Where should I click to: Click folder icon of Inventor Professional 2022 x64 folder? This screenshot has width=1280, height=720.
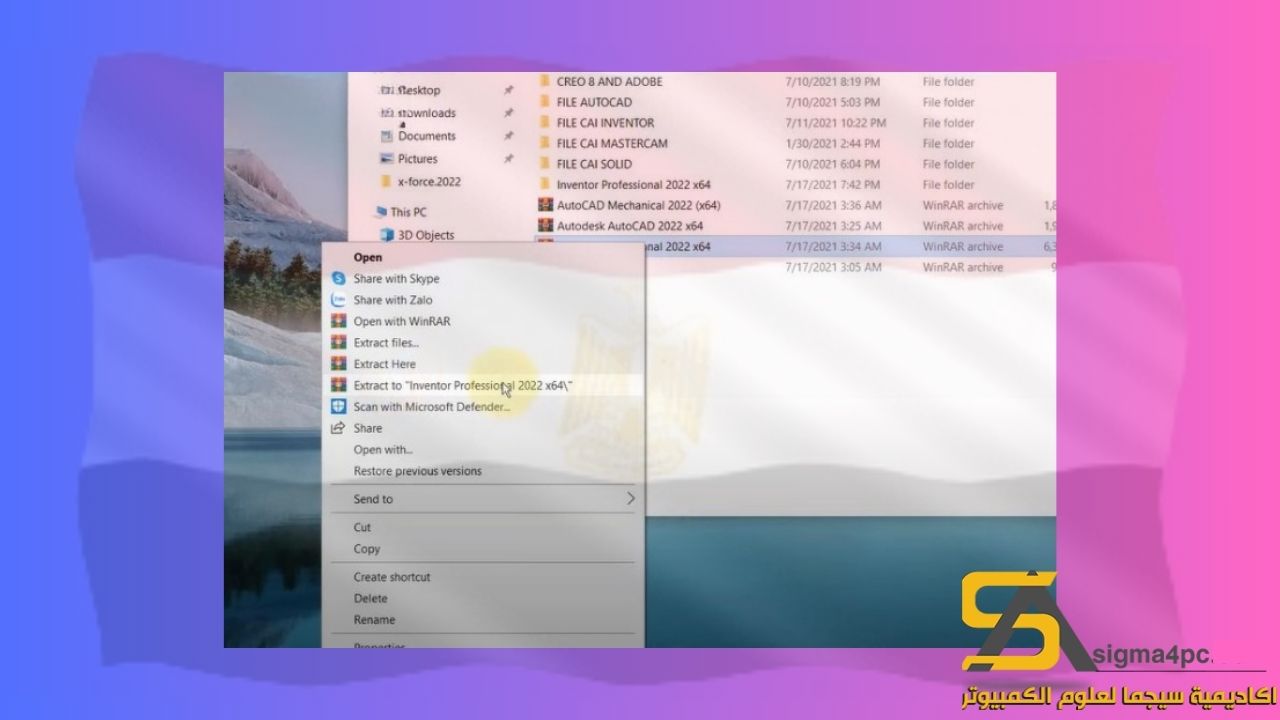click(545, 185)
